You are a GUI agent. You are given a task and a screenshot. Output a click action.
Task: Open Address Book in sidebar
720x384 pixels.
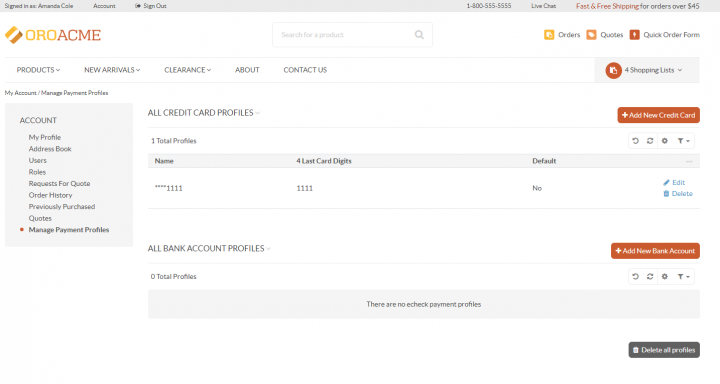50,149
